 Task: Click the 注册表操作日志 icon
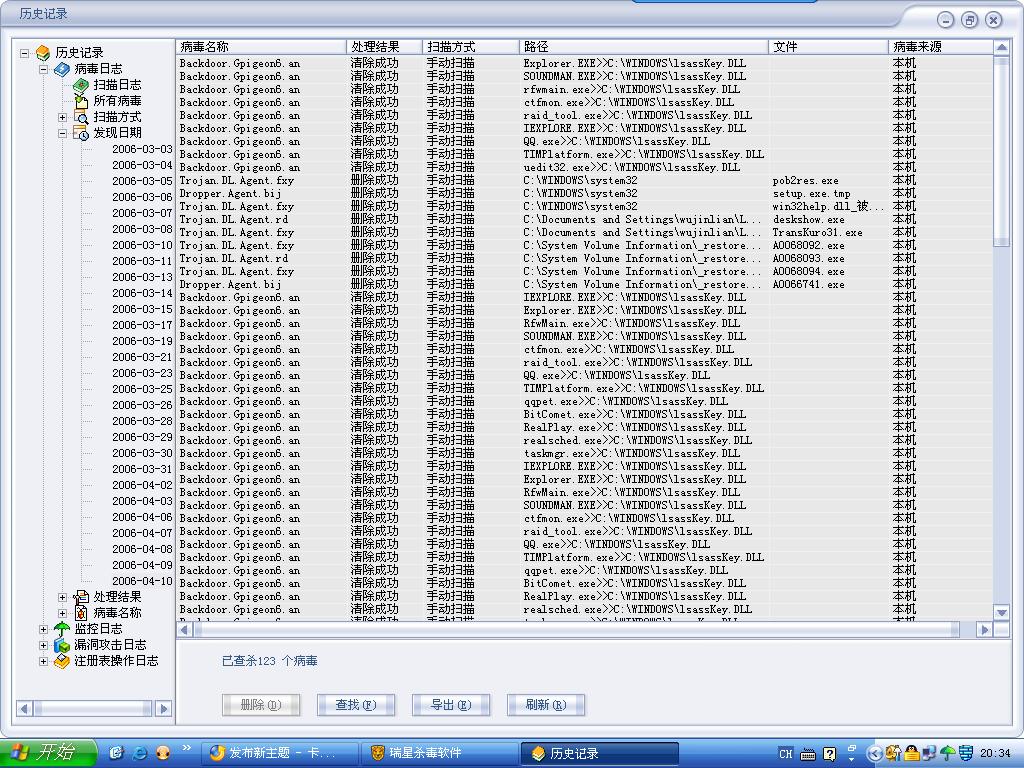[x=62, y=661]
